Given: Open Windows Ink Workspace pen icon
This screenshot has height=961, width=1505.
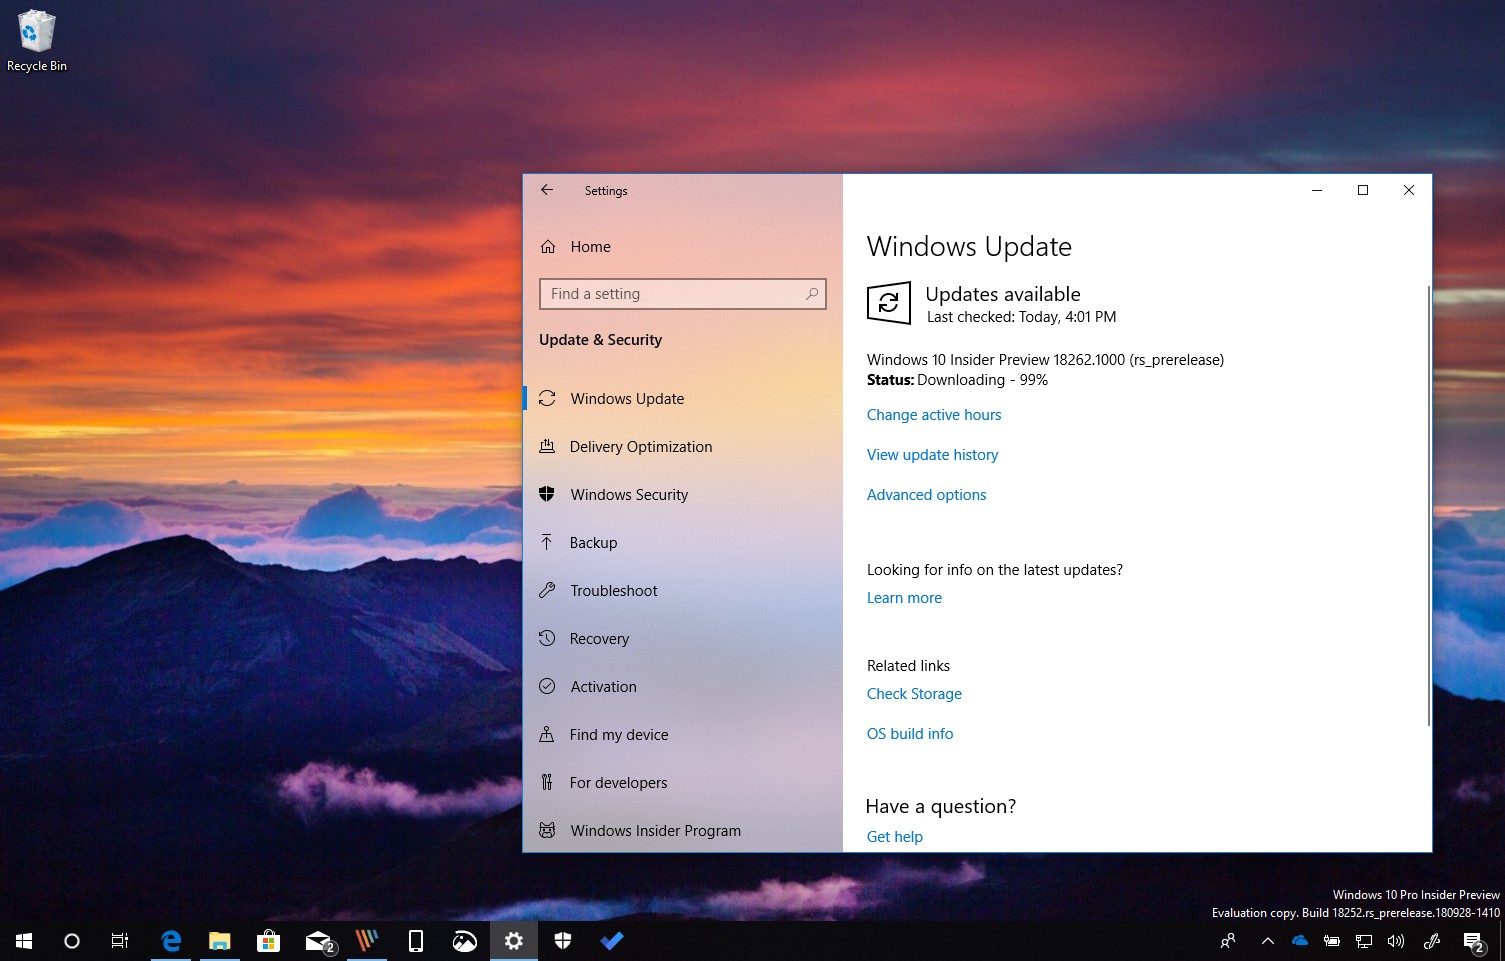Looking at the screenshot, I should tap(1432, 941).
